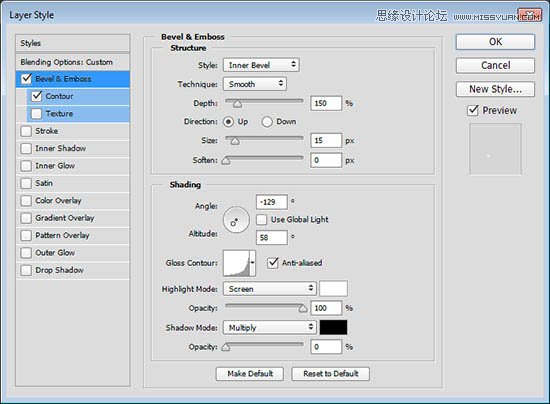This screenshot has height=404, width=550.
Task: Open the Gloss Contour thumbnail editor
Action: pos(236,263)
